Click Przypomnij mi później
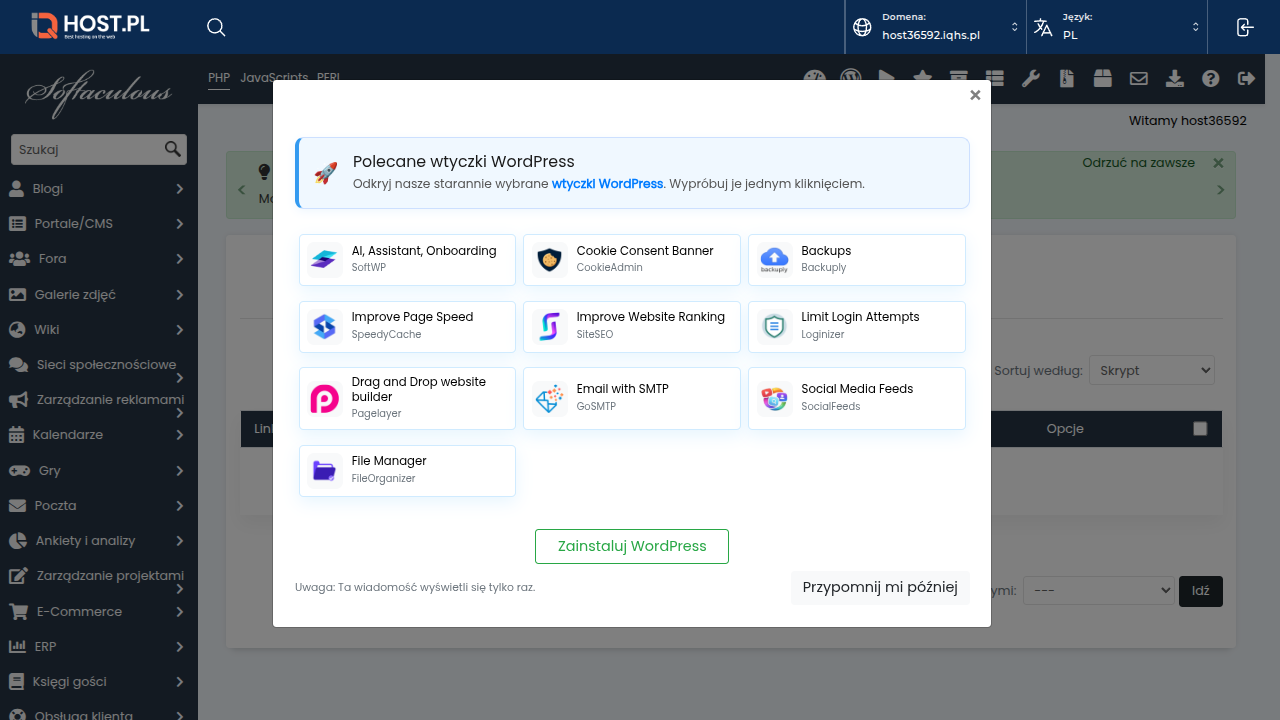 (x=880, y=588)
